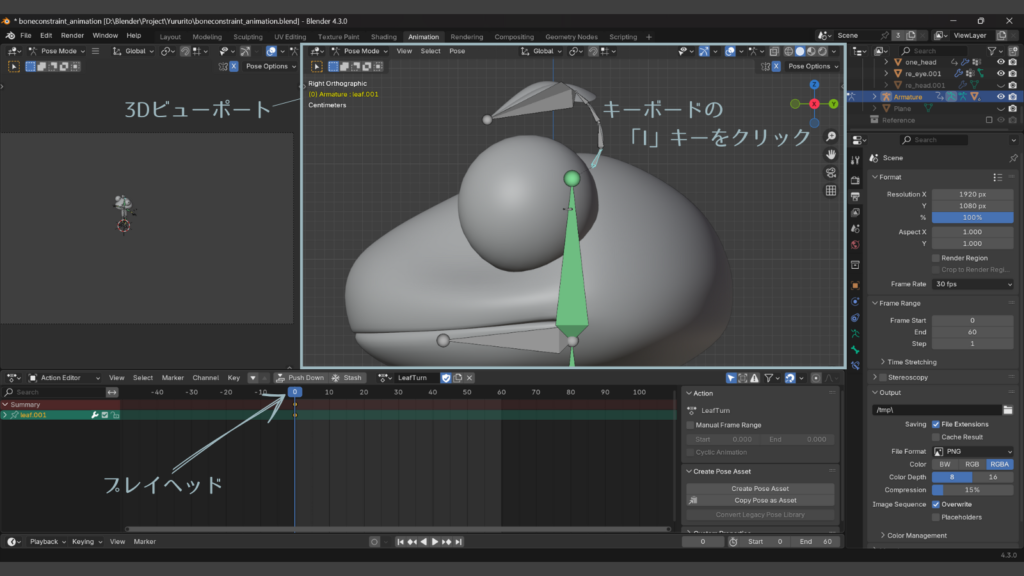Collapse the Format panel
The height and width of the screenshot is (576, 1024).
pos(875,177)
